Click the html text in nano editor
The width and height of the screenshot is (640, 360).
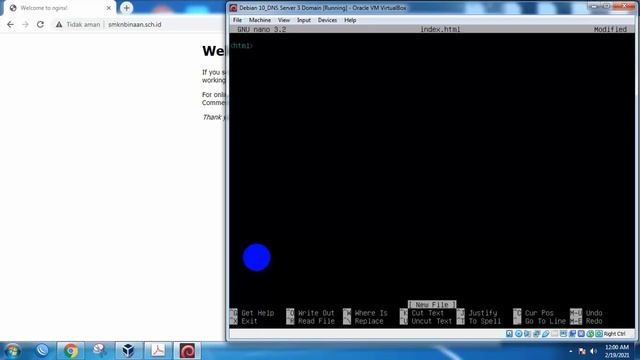[x=242, y=46]
